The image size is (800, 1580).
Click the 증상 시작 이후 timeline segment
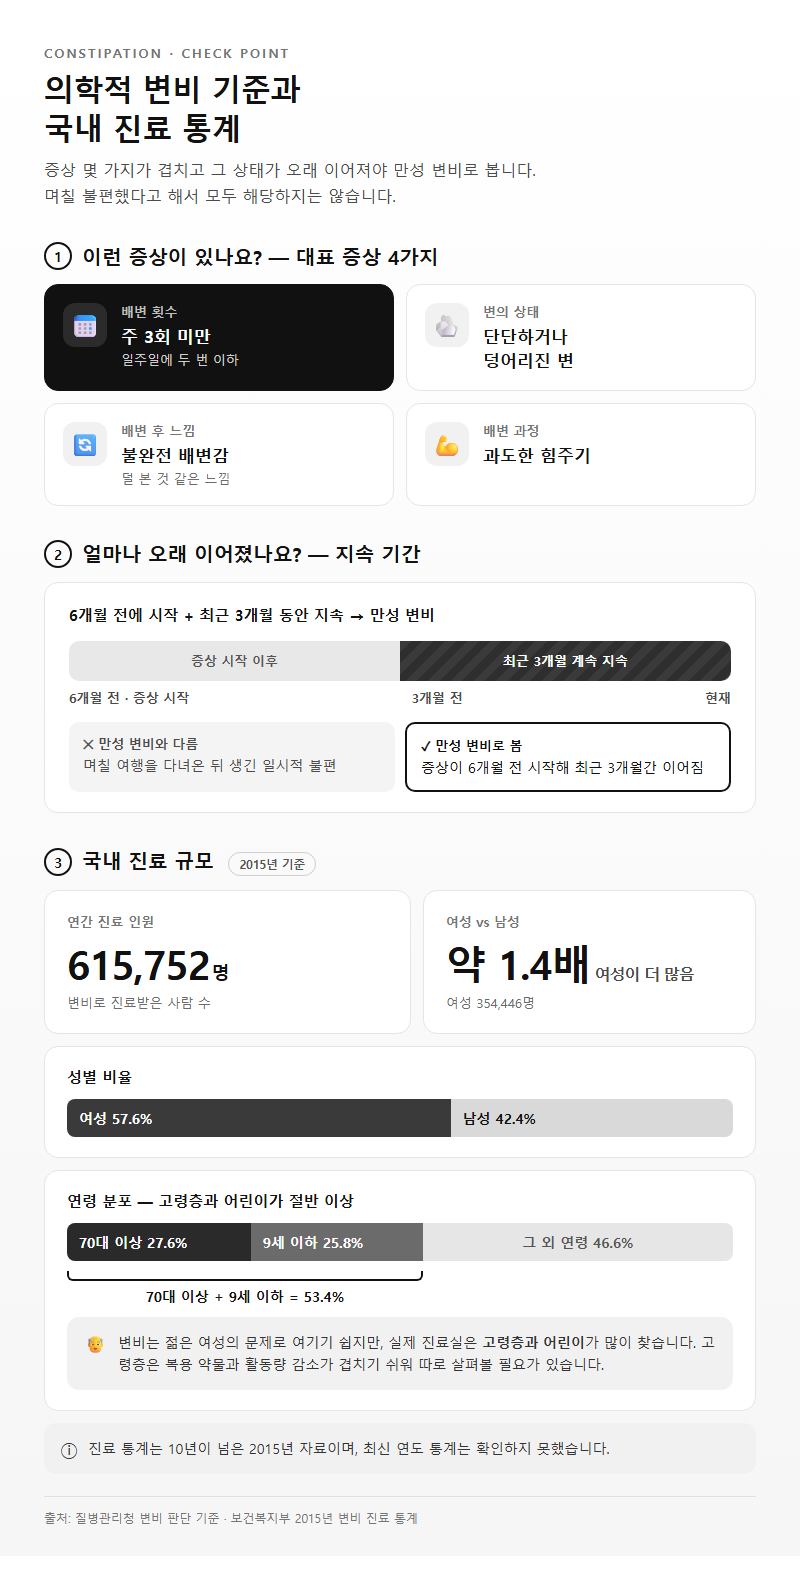(234, 661)
